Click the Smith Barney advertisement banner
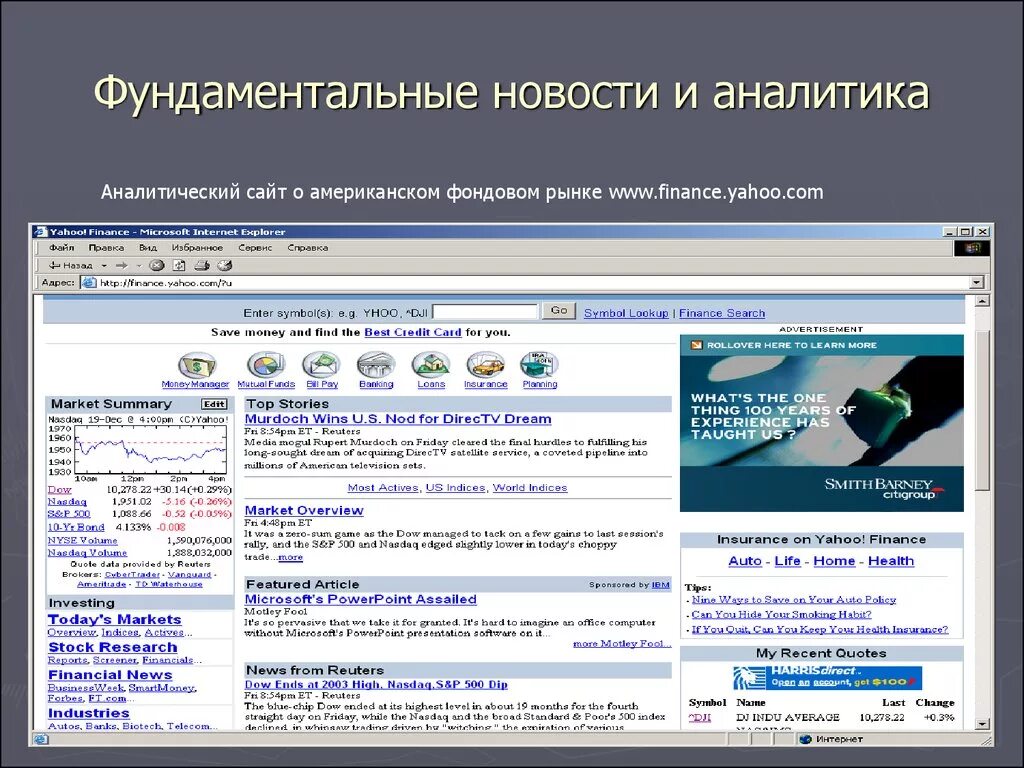1024x768 pixels. click(822, 423)
